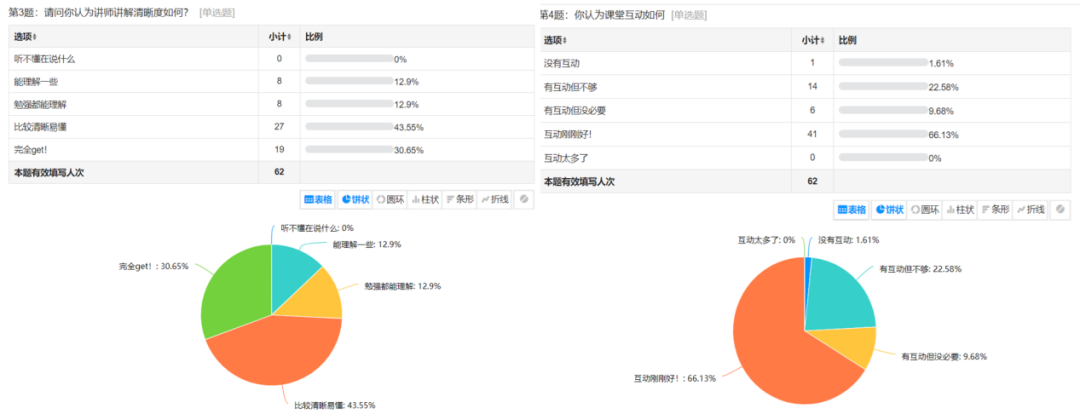Switch question 4 chart to 折线 line
Image resolution: width=1080 pixels, height=414 pixels.
coord(1030,210)
